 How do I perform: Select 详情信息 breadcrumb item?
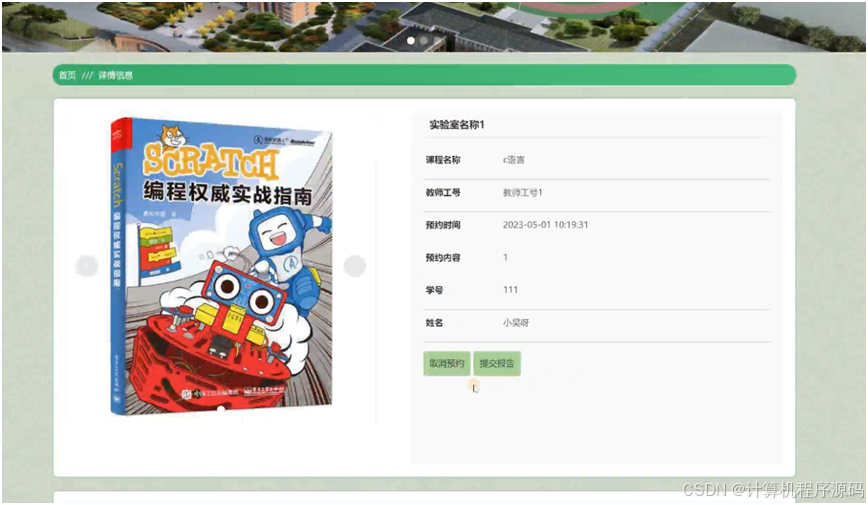coord(116,75)
